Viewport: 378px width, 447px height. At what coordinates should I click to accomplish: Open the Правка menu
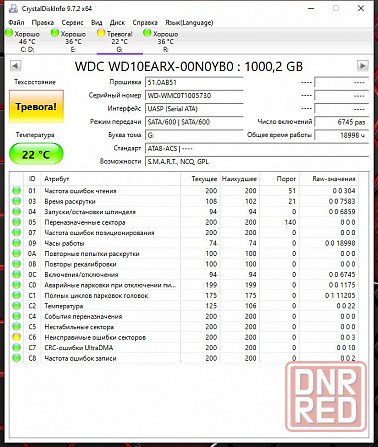pyautogui.click(x=43, y=23)
